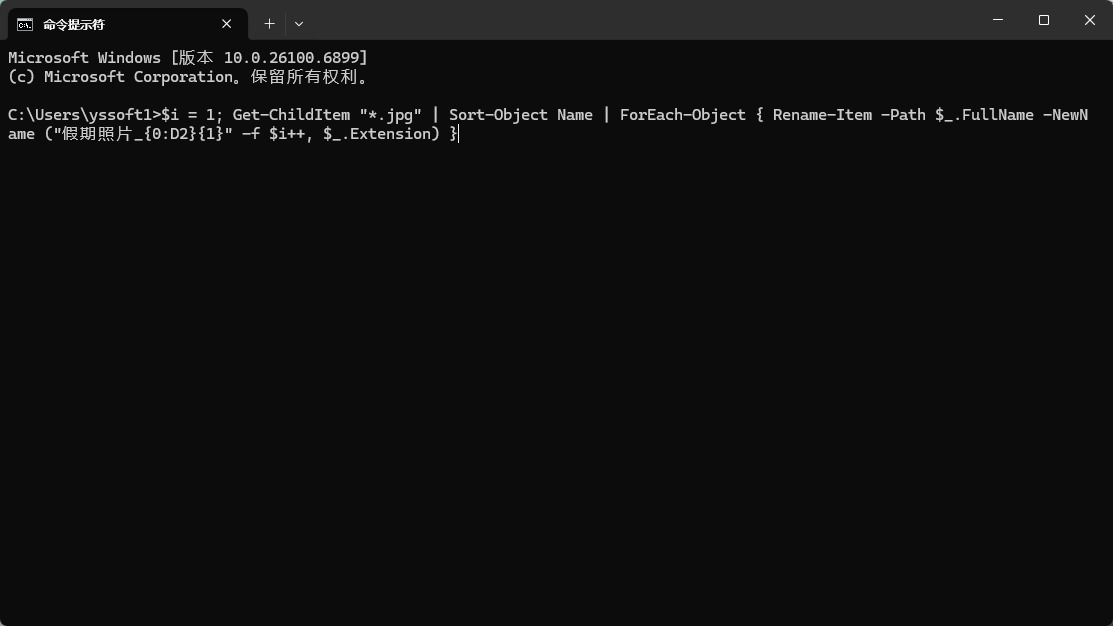Click the Rename-Item command word
The width and height of the screenshot is (1113, 626).
[822, 115]
